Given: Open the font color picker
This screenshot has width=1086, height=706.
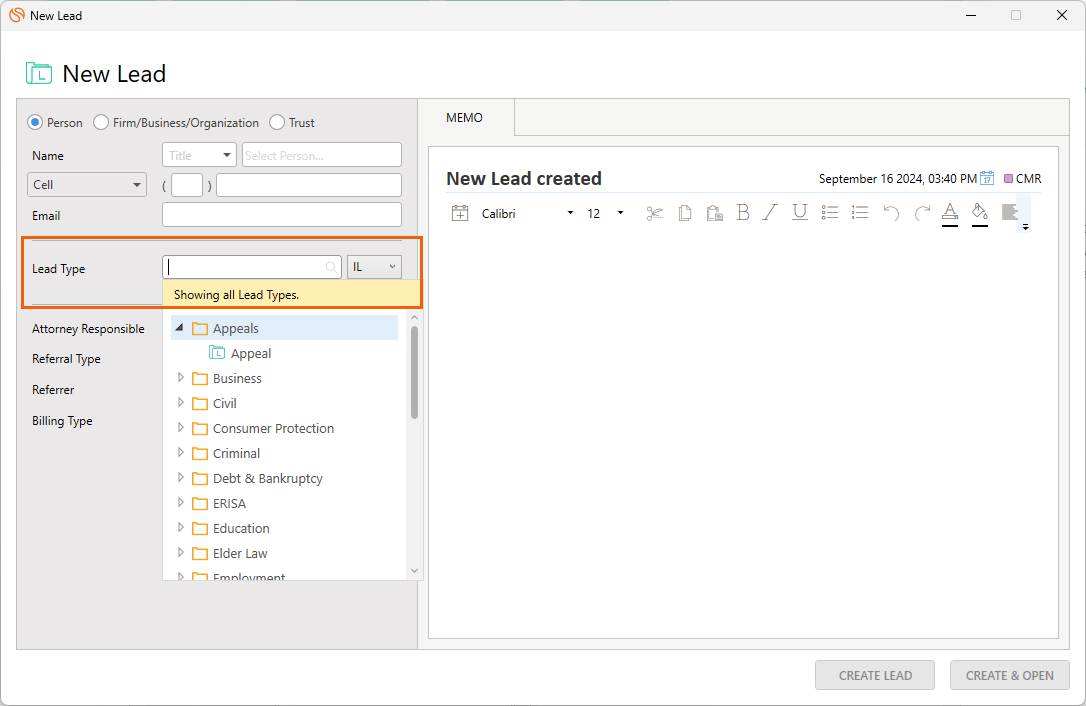Looking at the screenshot, I should coord(950,213).
